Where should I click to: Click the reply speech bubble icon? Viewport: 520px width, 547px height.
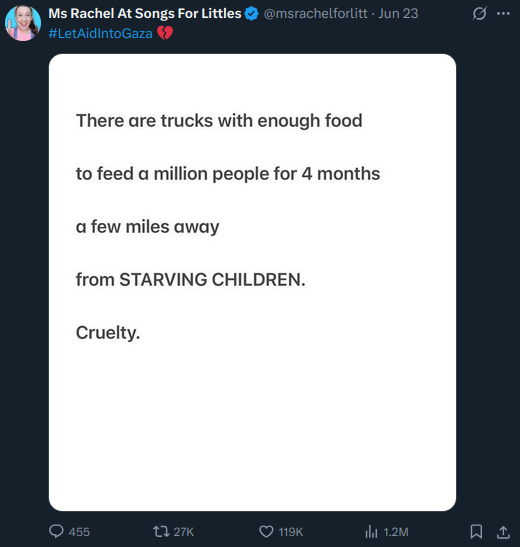(56, 531)
